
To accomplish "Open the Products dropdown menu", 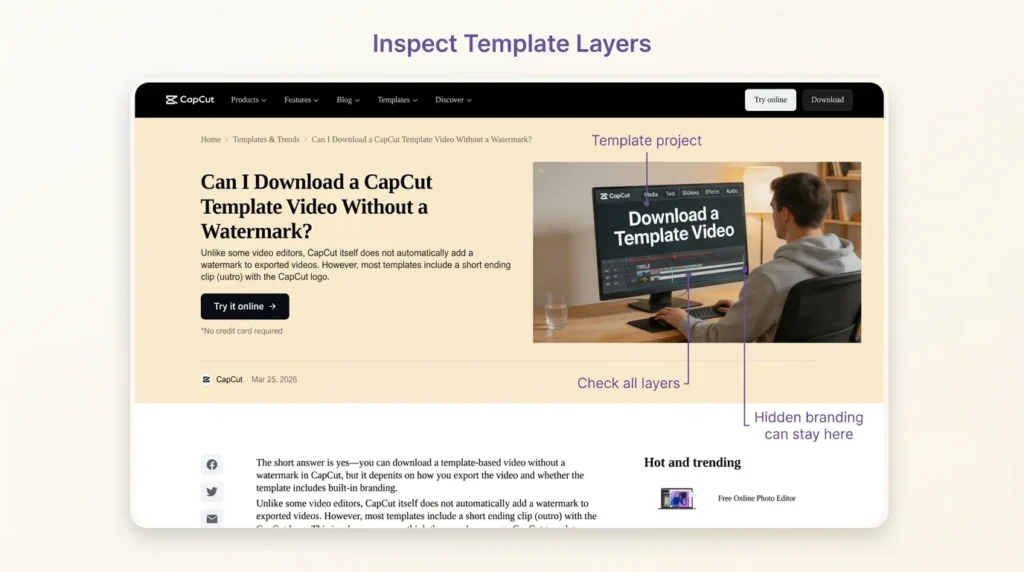I will tap(248, 100).
